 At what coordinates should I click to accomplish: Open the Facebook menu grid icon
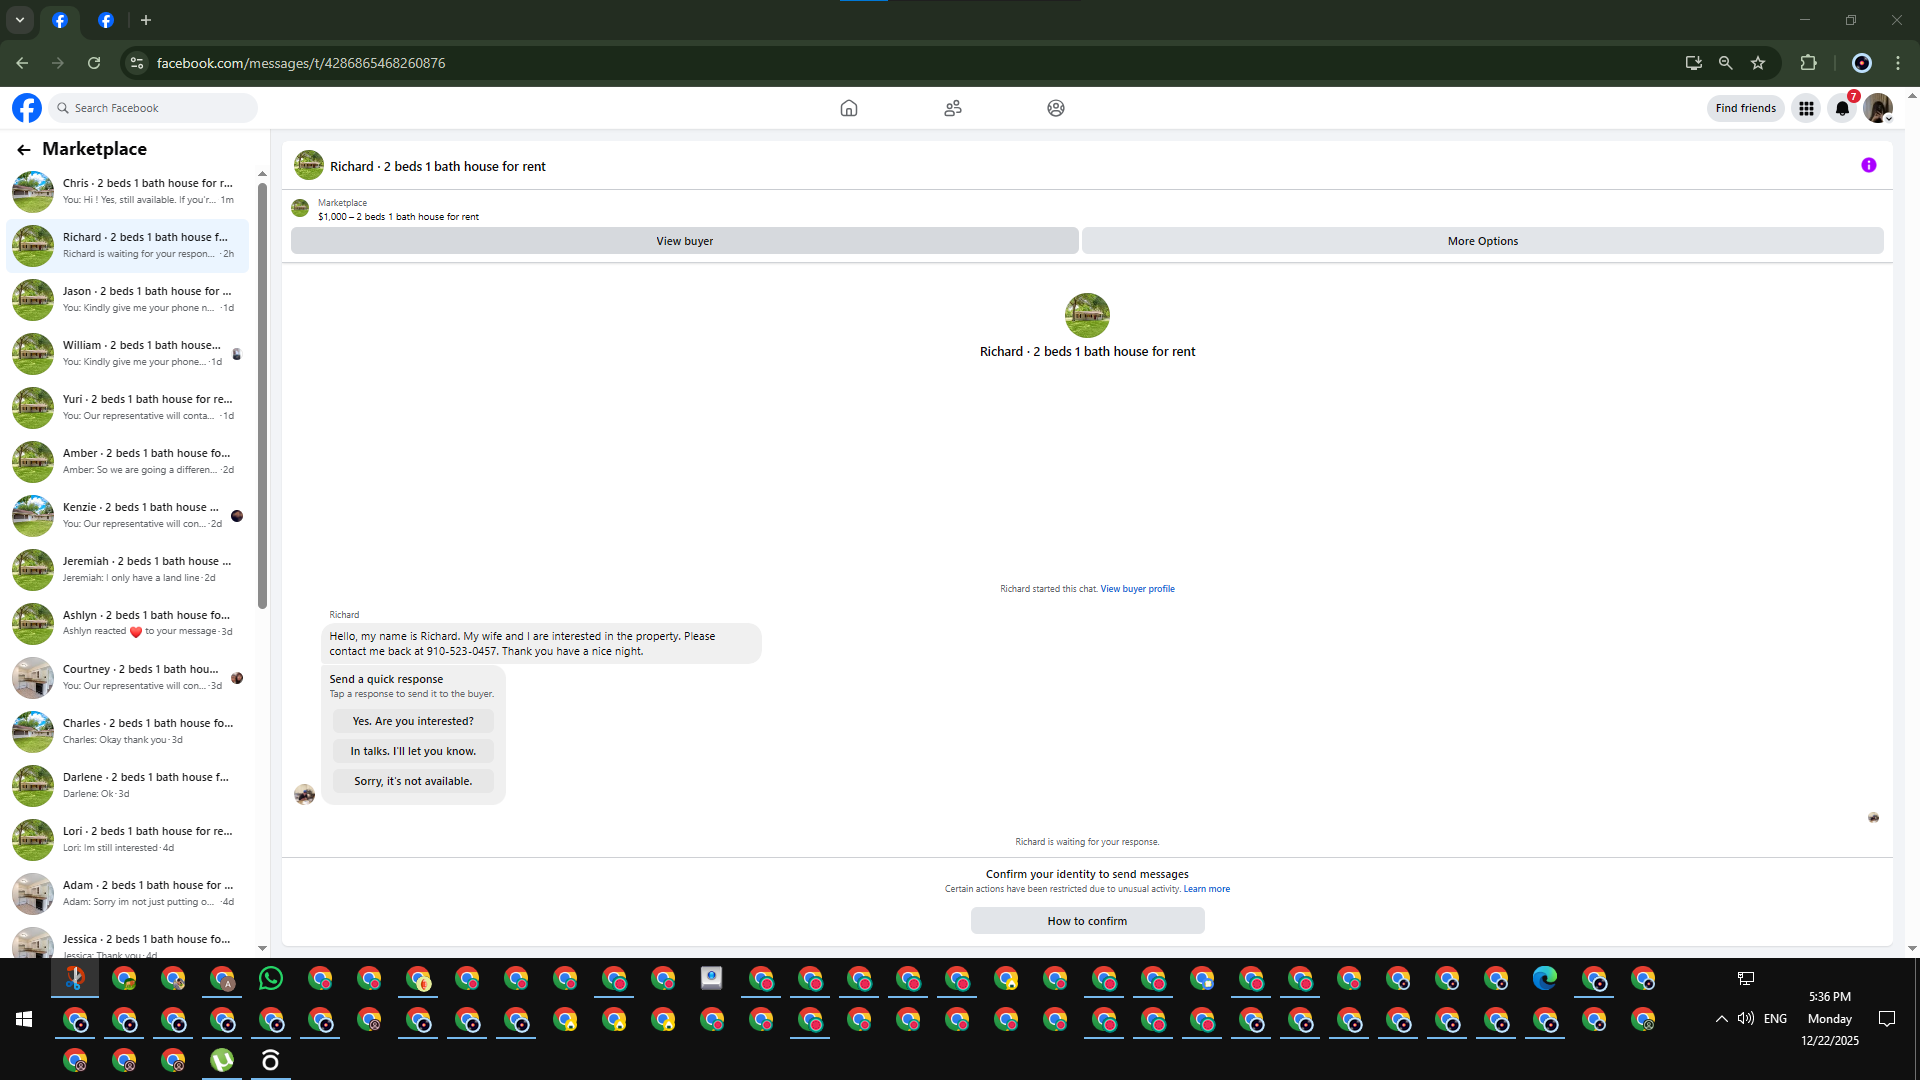(1806, 108)
